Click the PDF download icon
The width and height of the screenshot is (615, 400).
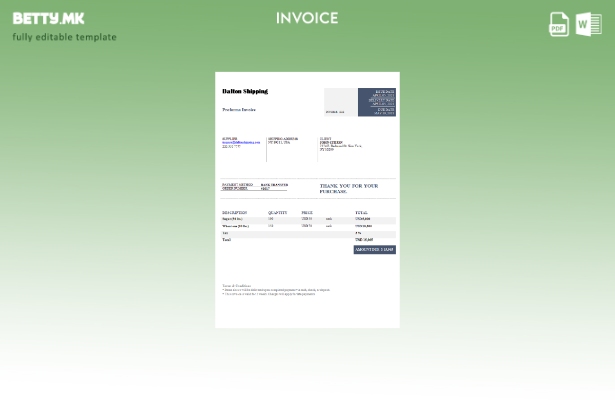click(559, 24)
